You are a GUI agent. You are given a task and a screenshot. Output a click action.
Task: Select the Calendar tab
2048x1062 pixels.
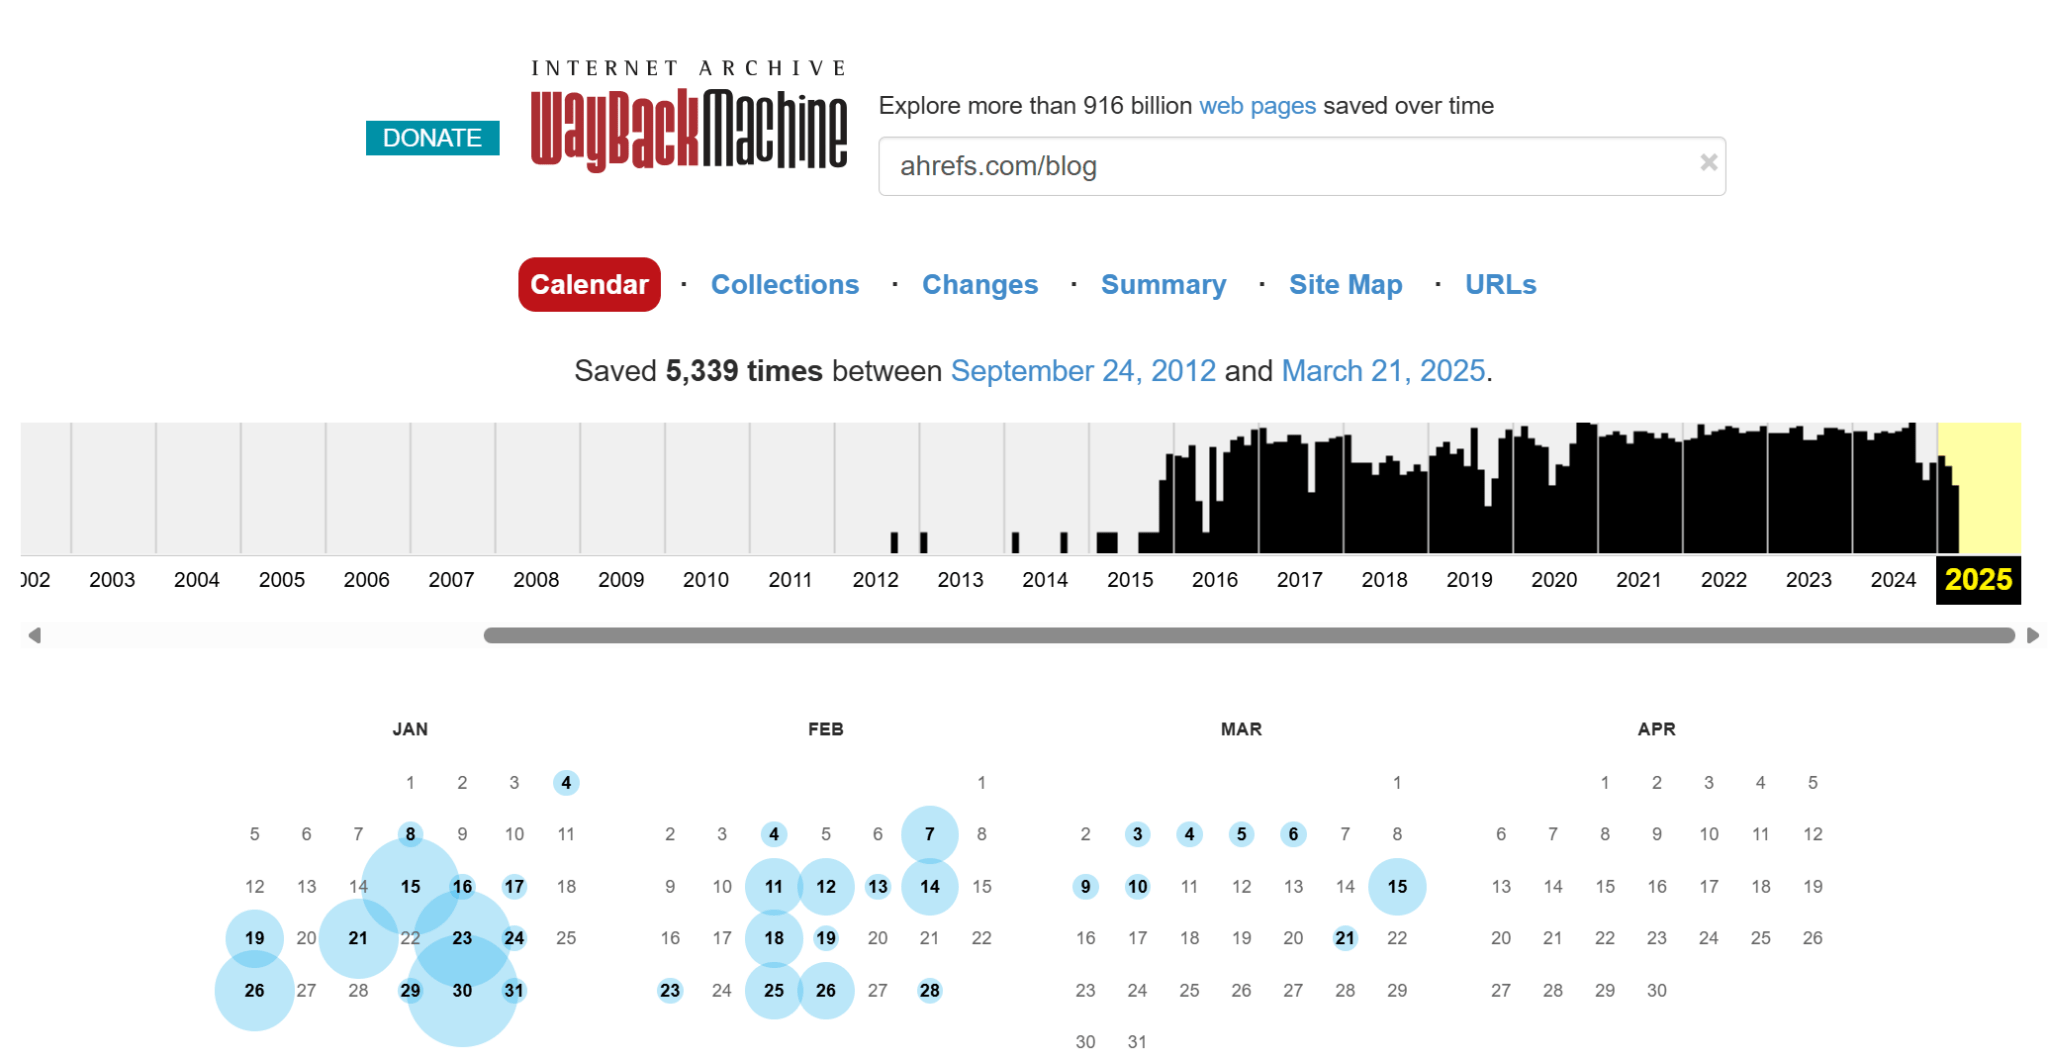(588, 284)
